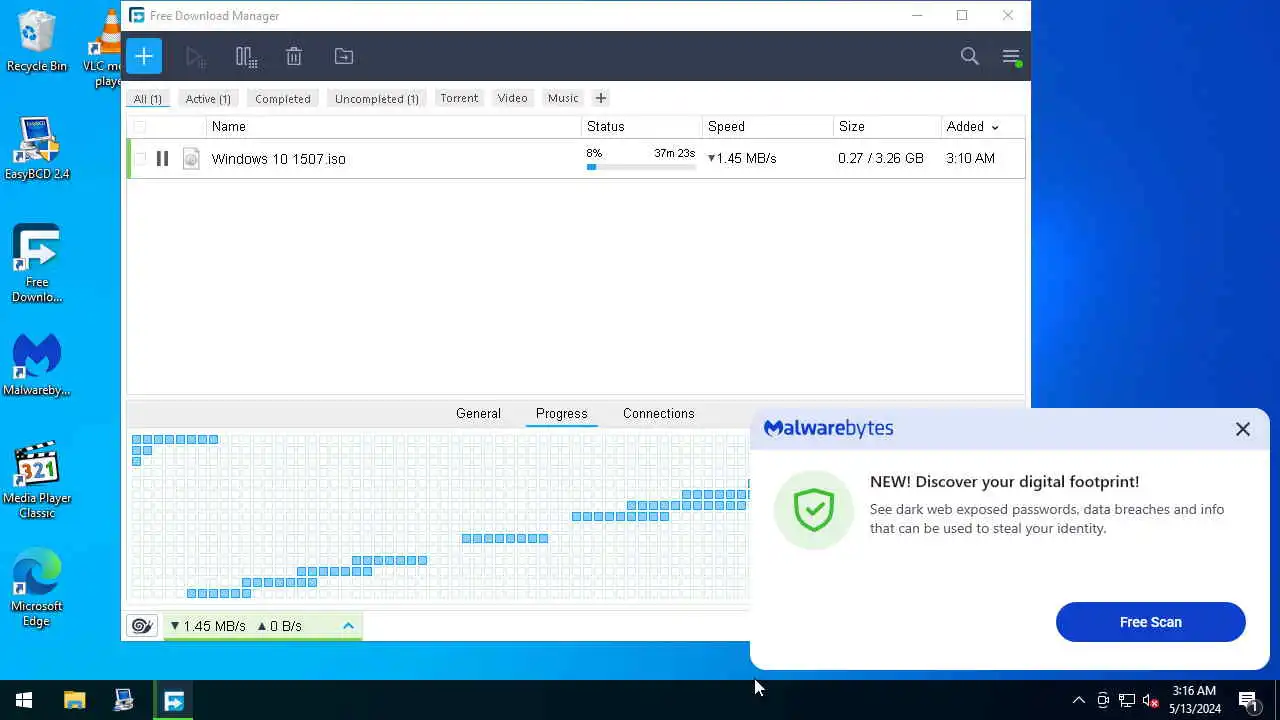Show the Music filter
This screenshot has height=720, width=1280.
[x=563, y=98]
